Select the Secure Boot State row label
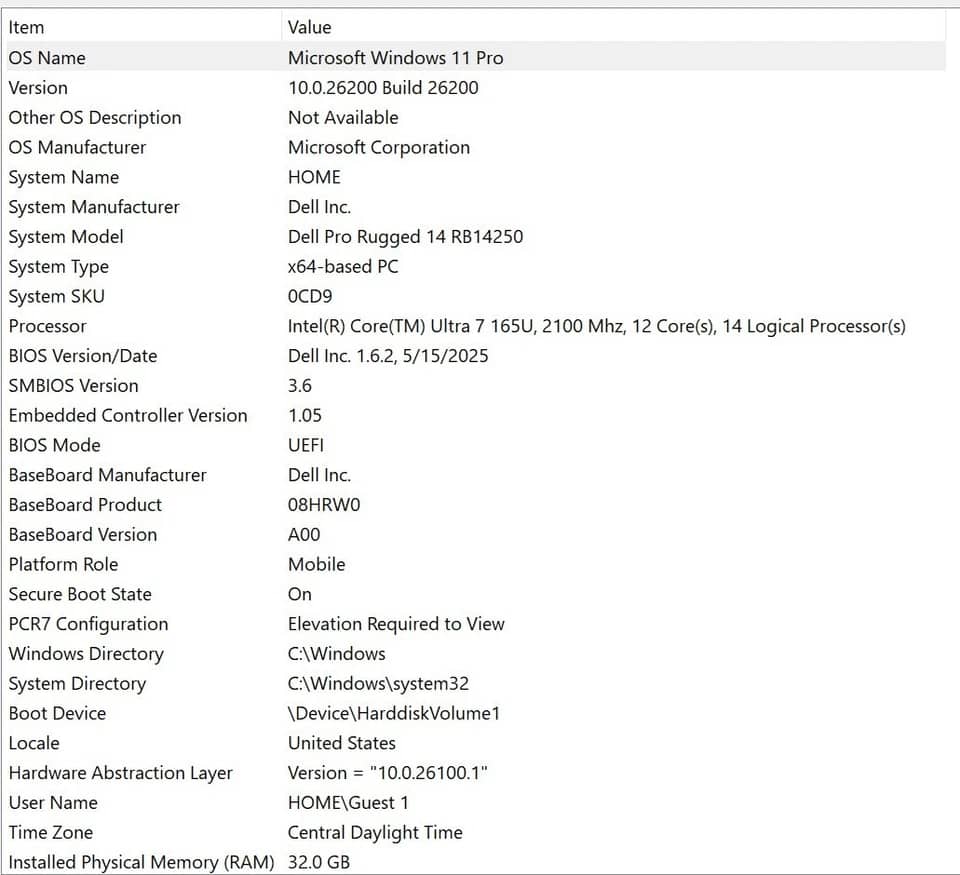This screenshot has width=960, height=875. 80,594
